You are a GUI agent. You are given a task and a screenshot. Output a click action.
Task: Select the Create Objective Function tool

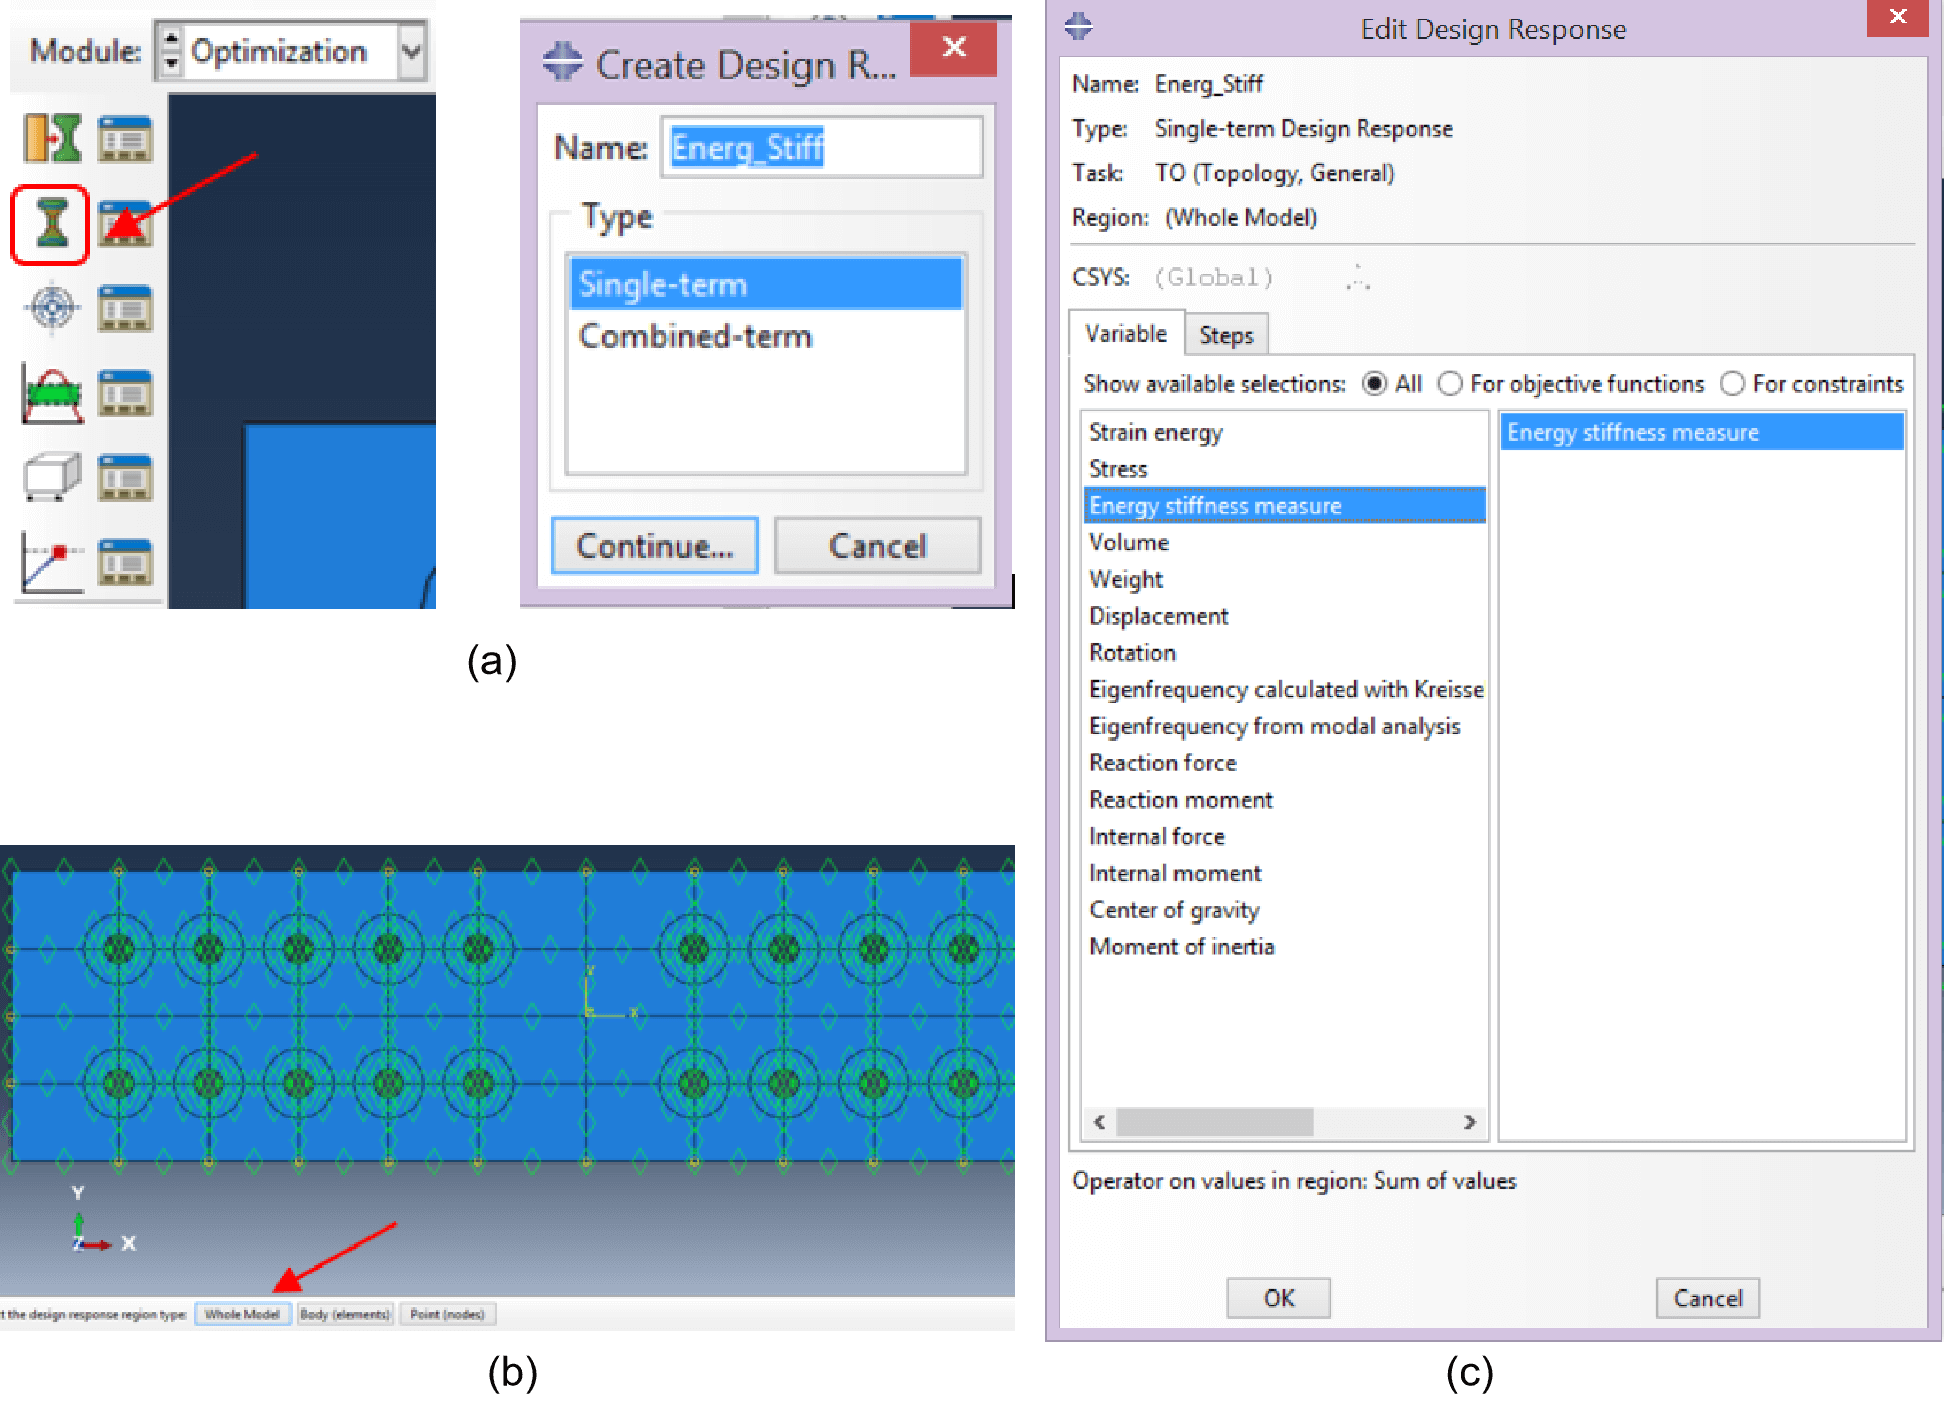coord(50,308)
